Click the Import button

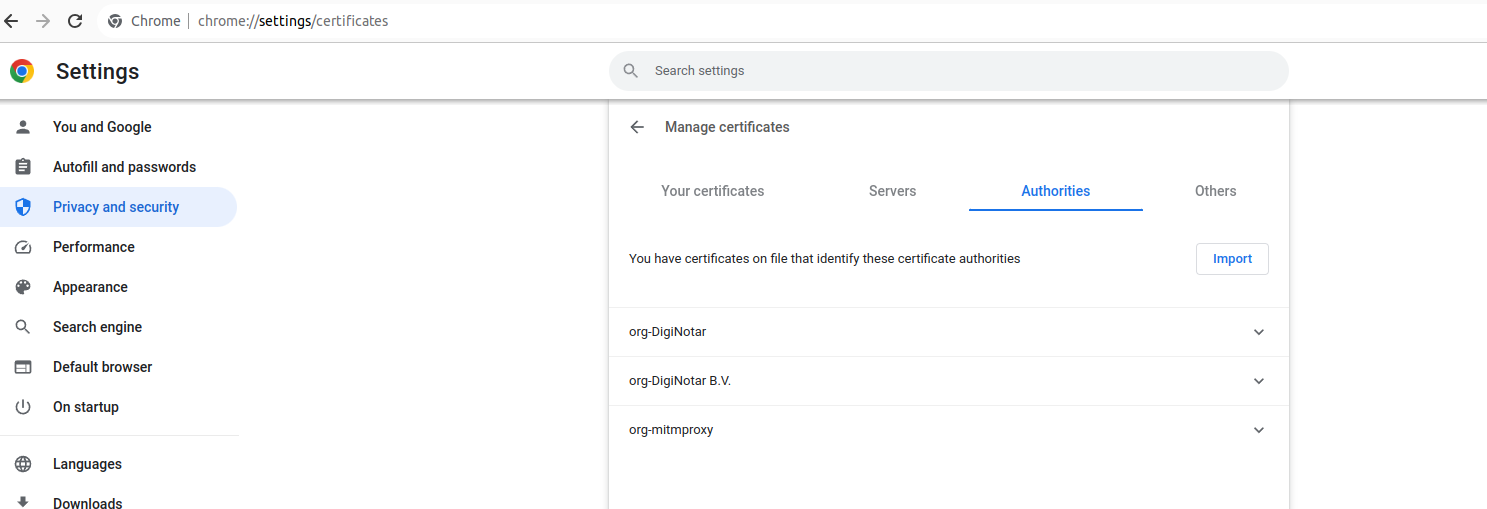pos(1232,259)
